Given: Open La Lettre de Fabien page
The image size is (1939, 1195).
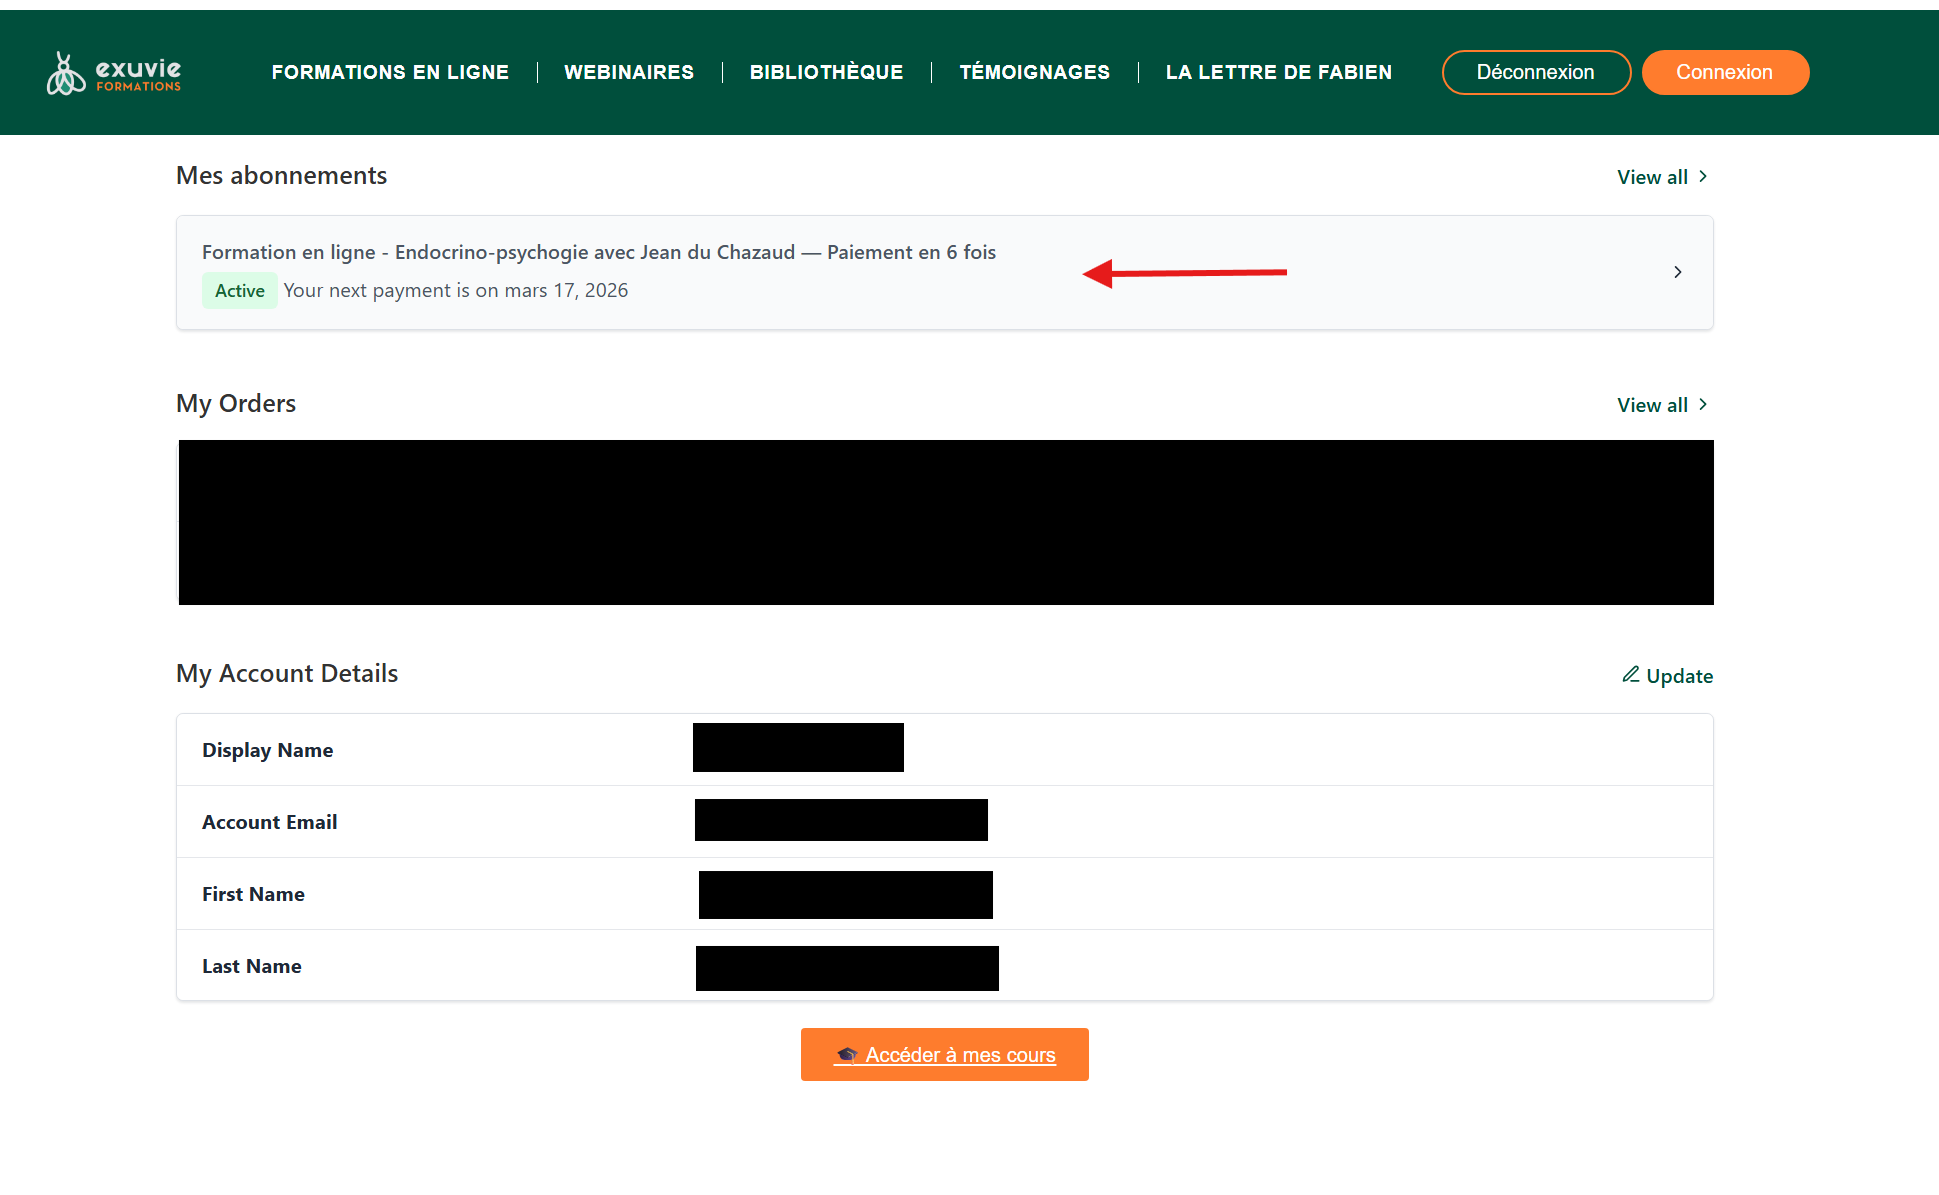Looking at the screenshot, I should [1278, 72].
